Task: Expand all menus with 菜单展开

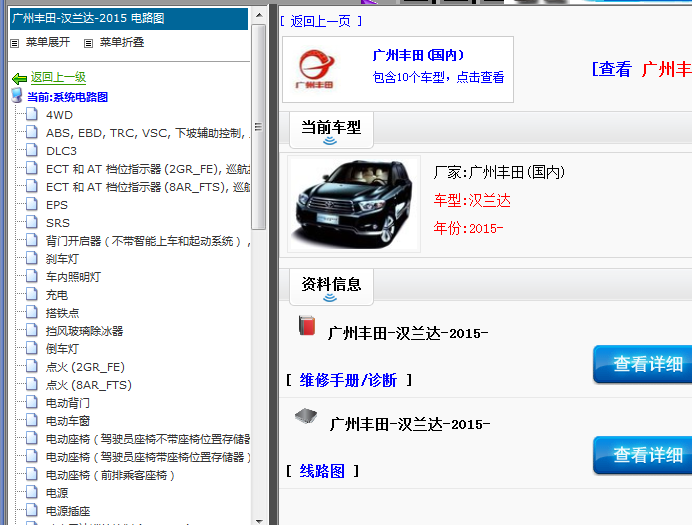Action: [48, 42]
